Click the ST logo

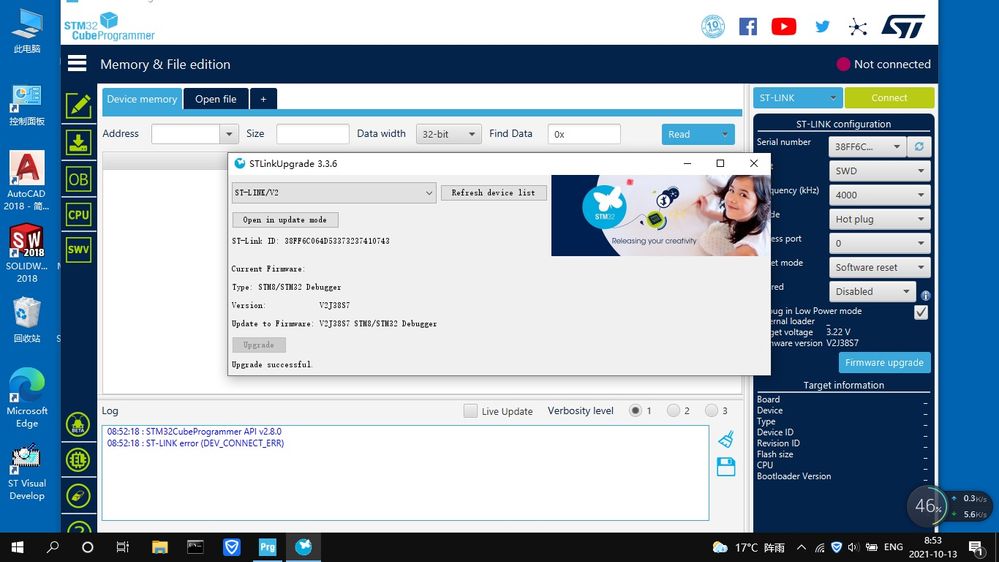tap(903, 26)
